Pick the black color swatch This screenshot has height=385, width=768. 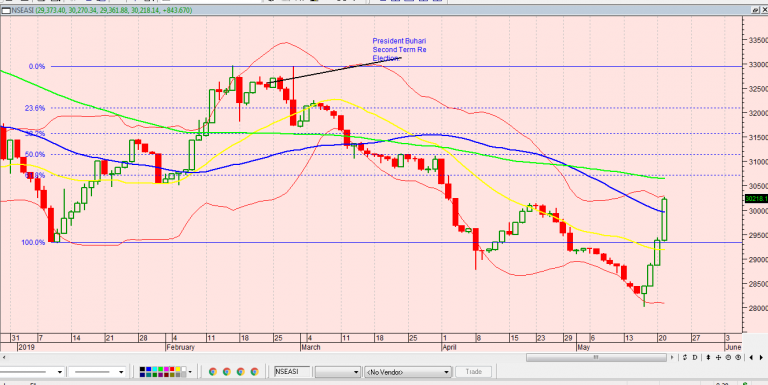(143, 369)
